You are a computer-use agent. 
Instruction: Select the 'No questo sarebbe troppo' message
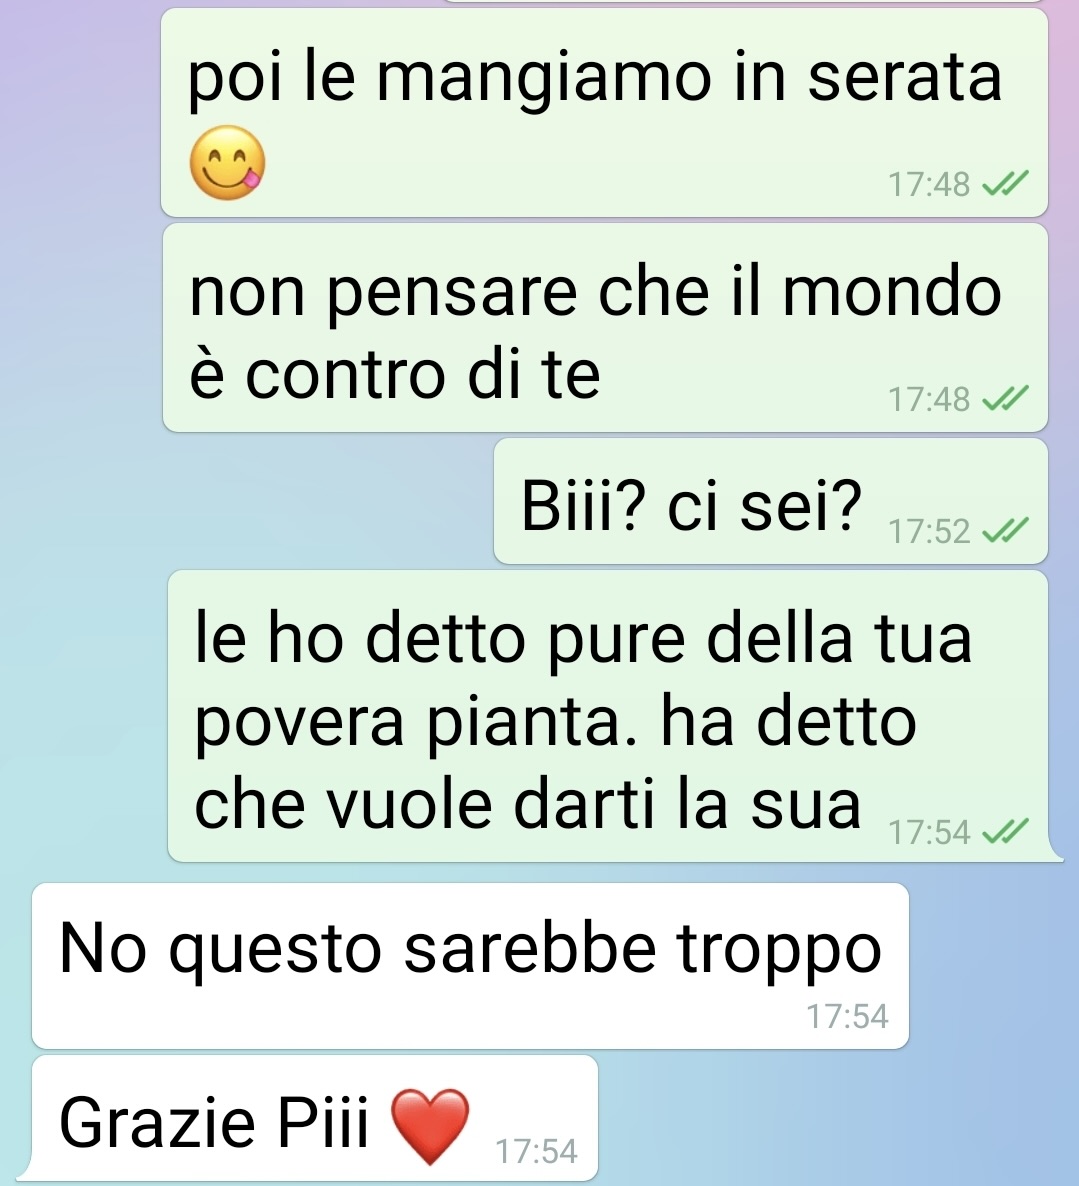click(470, 966)
